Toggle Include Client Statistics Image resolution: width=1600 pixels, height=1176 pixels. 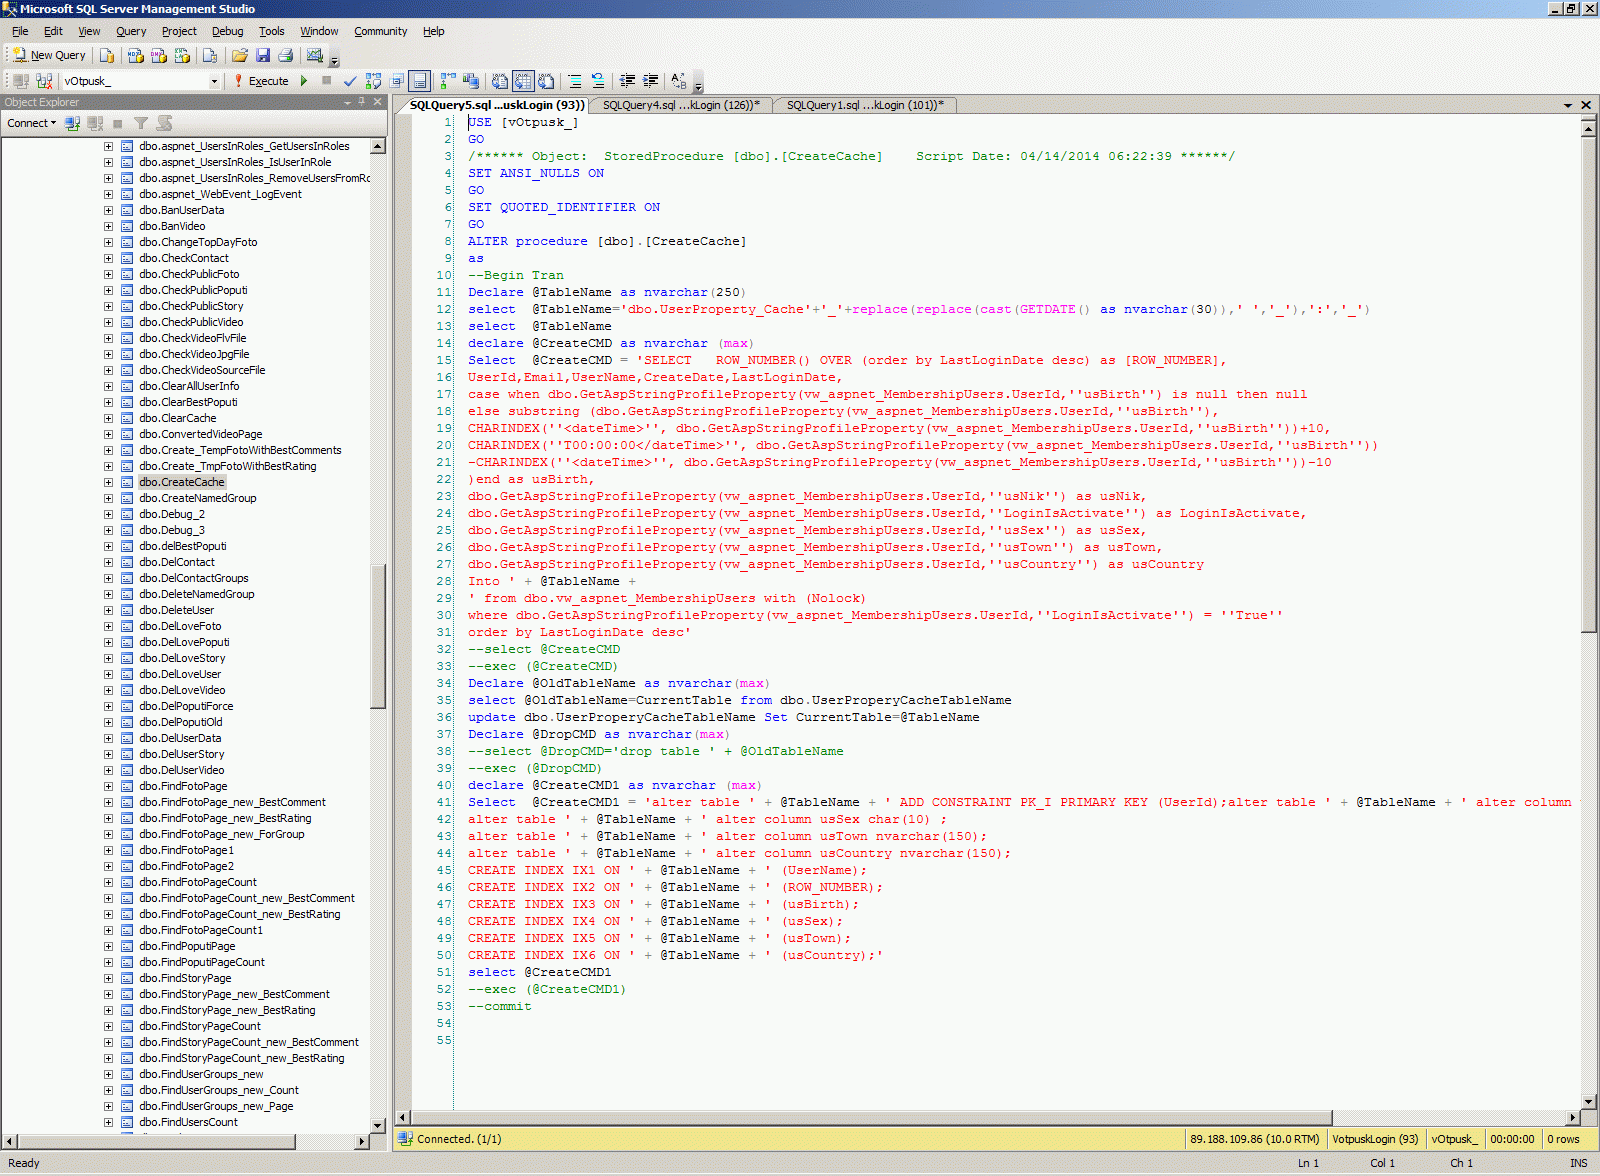tap(471, 81)
